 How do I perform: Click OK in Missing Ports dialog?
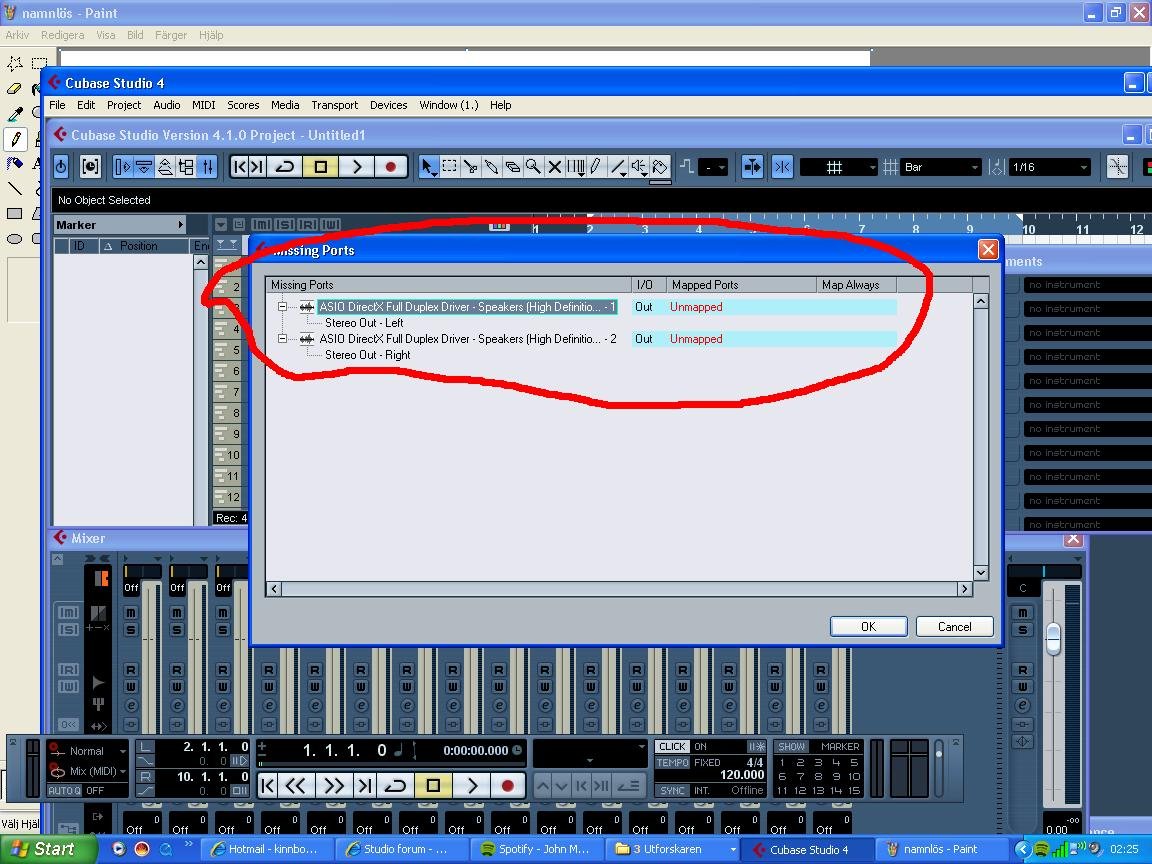(868, 626)
